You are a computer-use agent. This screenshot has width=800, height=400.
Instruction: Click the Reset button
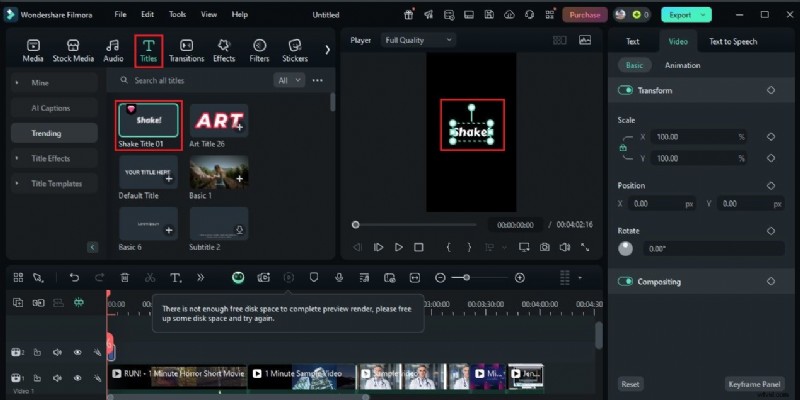coord(630,384)
